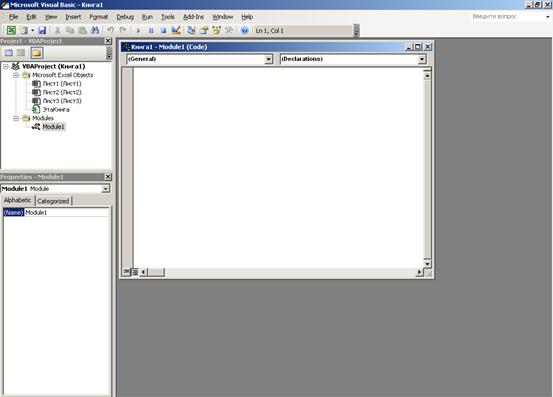Click the Break pause icon
This screenshot has height=397, width=553.
click(151, 31)
